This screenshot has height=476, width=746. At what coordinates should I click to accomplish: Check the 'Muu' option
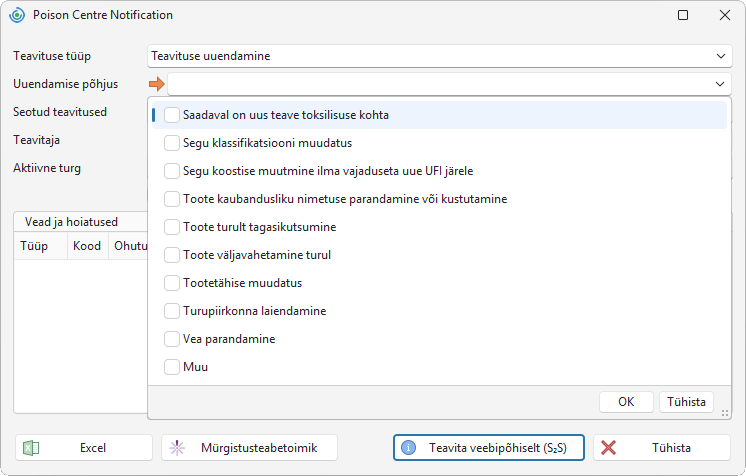click(x=172, y=367)
